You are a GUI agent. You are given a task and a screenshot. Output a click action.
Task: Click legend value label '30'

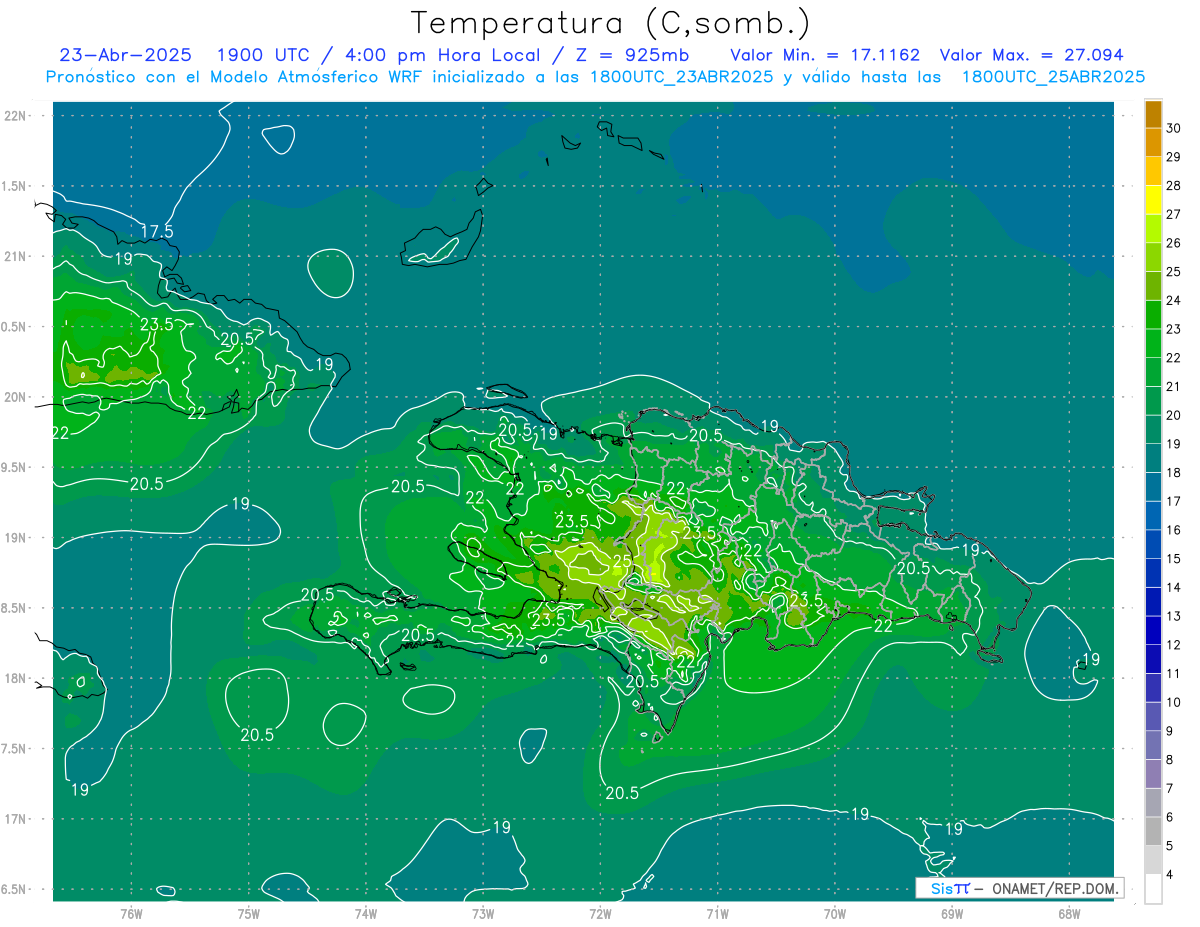[1173, 128]
